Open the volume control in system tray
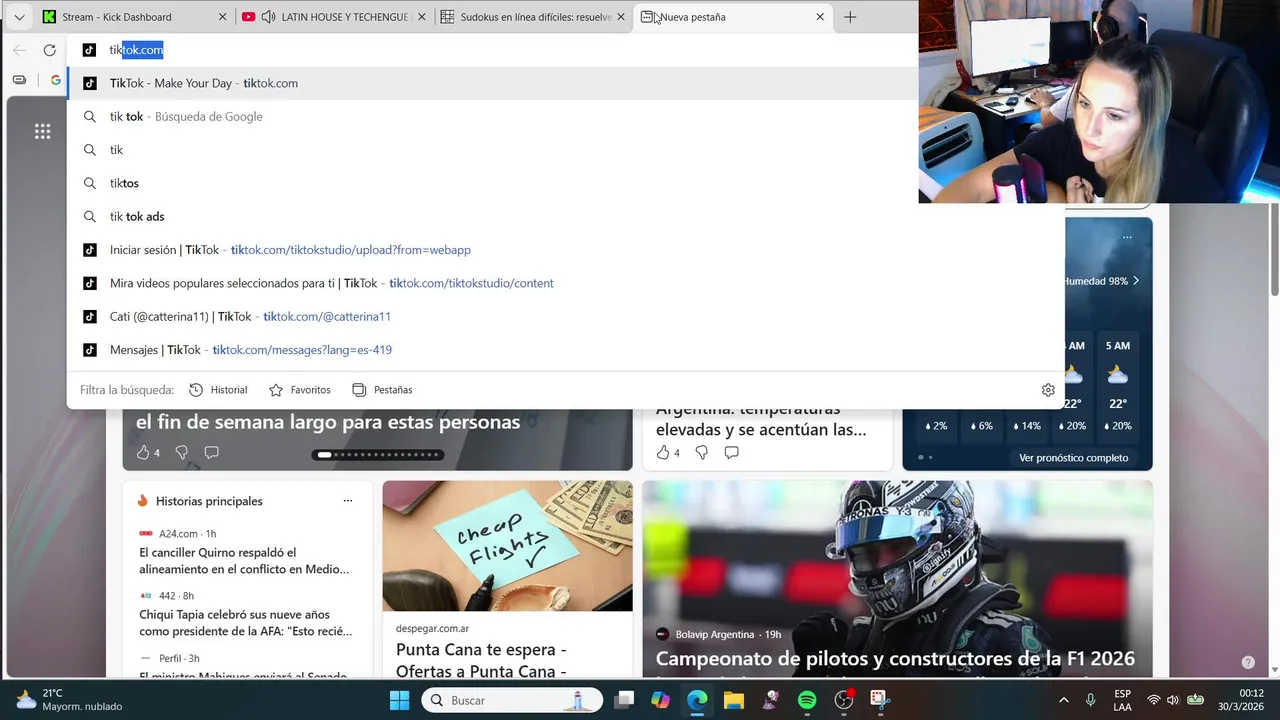Image resolution: width=1280 pixels, height=720 pixels. click(1173, 700)
